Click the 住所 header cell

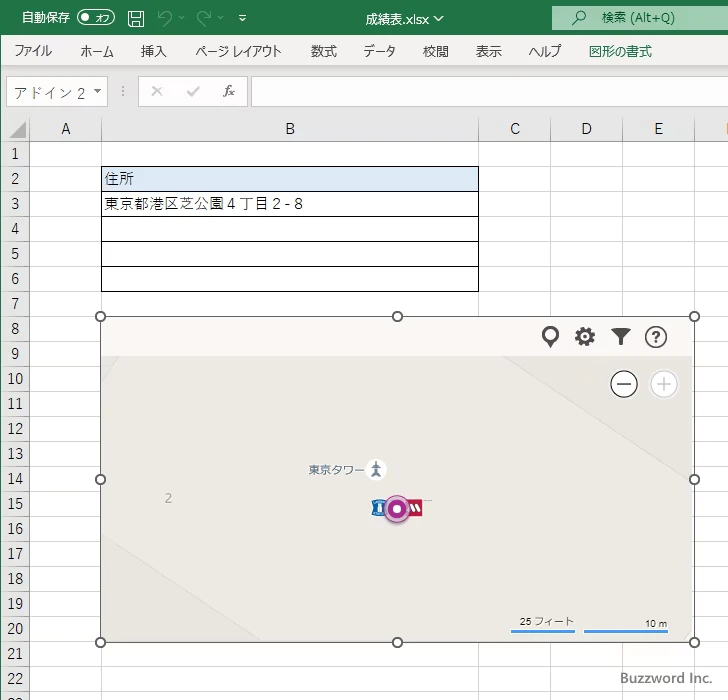(x=290, y=179)
